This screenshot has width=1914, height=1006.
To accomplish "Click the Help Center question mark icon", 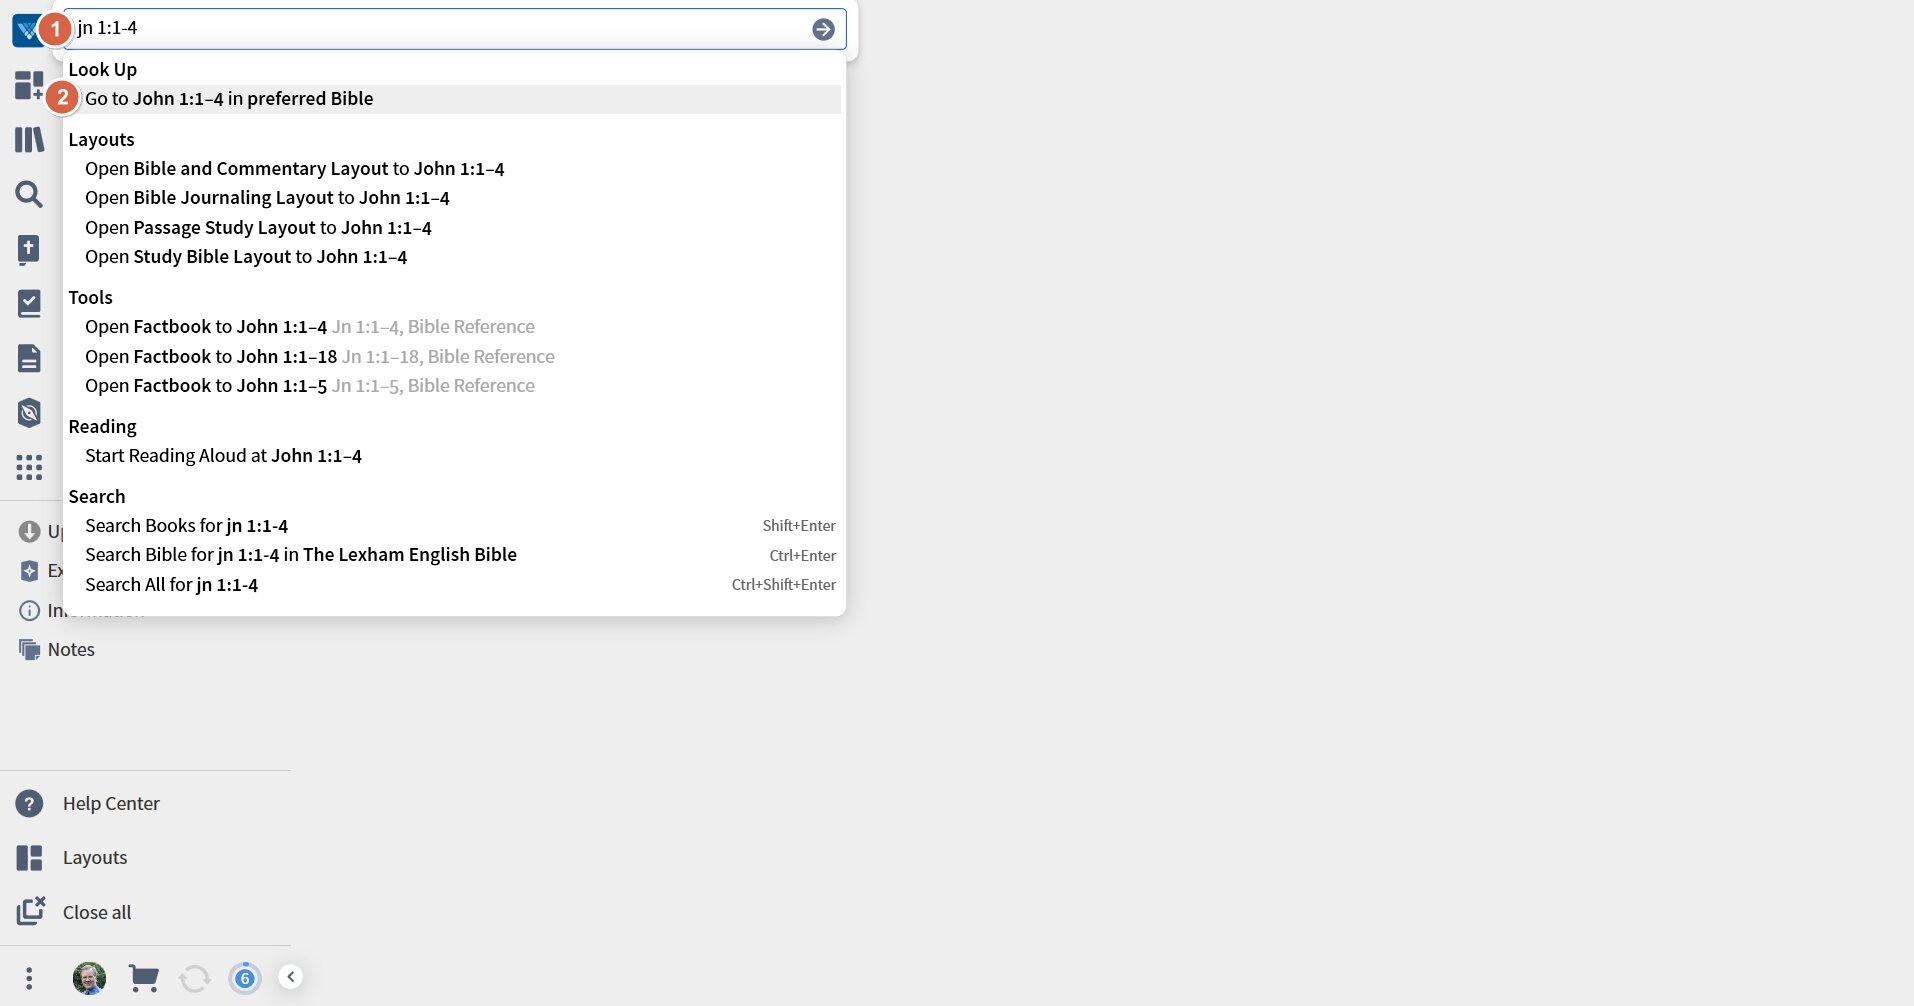I will 29,804.
